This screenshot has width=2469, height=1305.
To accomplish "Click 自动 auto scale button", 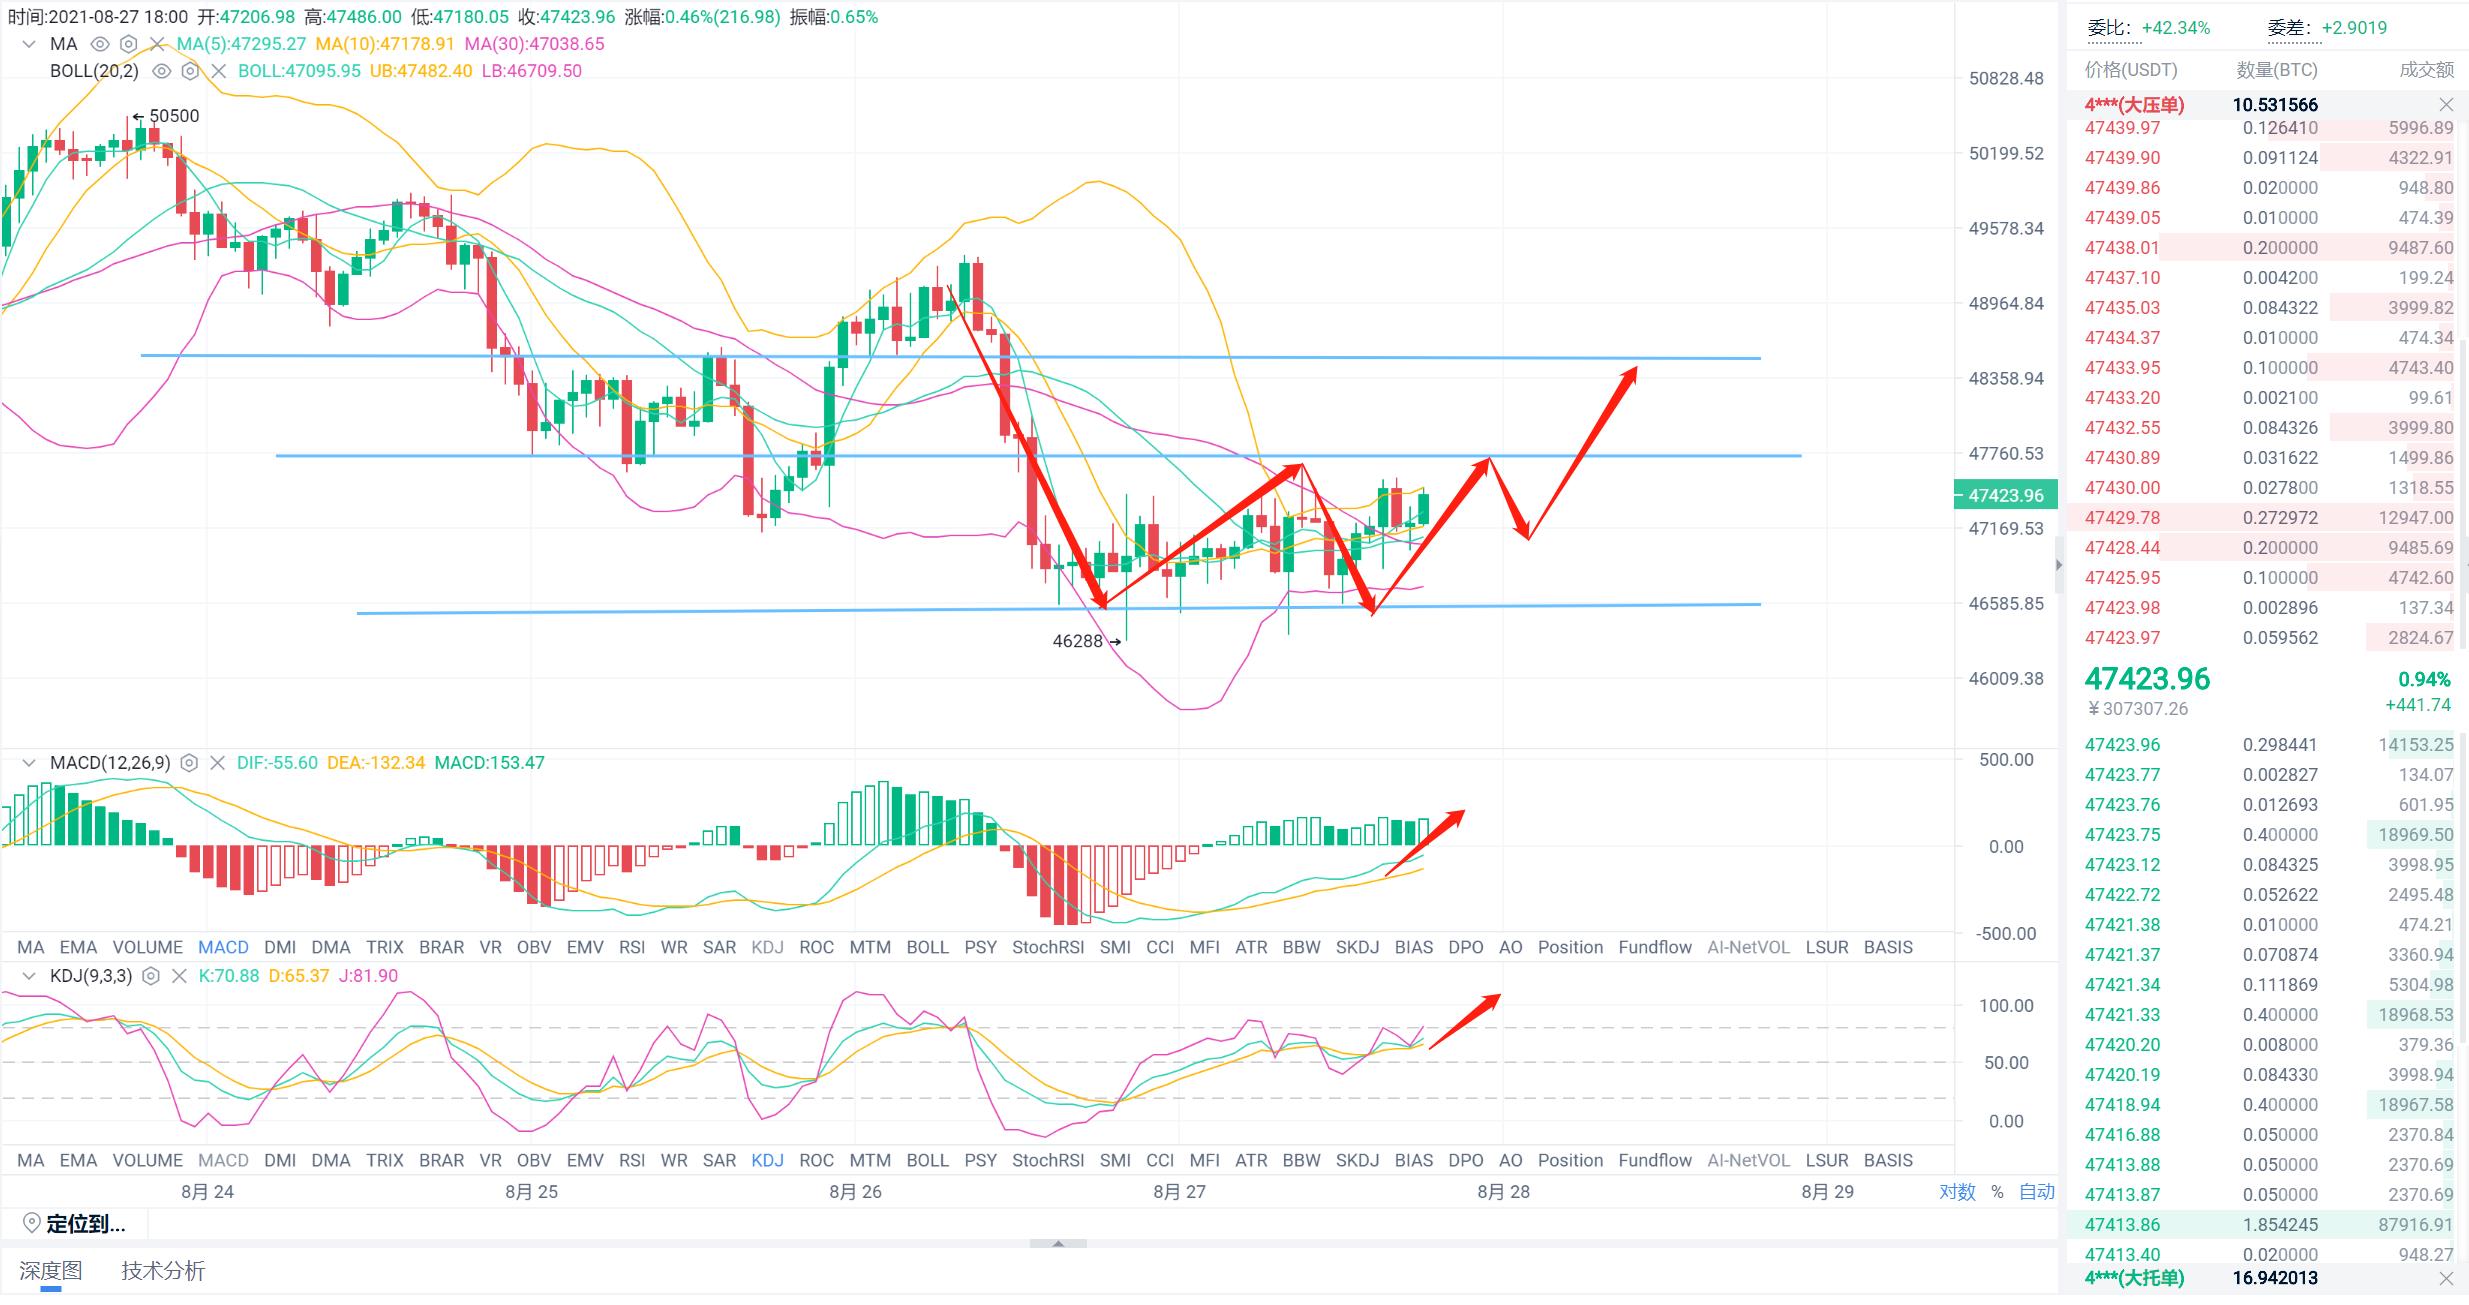I will [x=2036, y=1192].
